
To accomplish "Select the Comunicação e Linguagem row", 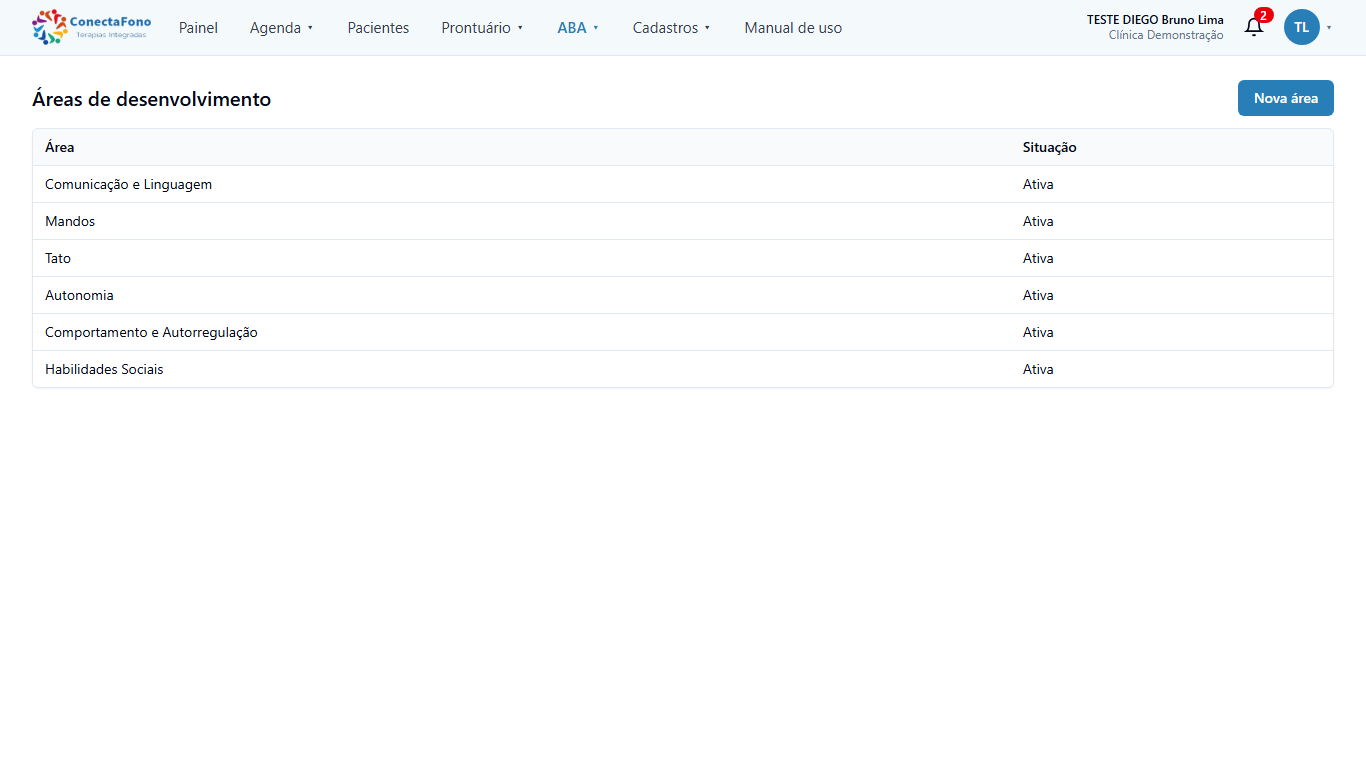I will 683,184.
